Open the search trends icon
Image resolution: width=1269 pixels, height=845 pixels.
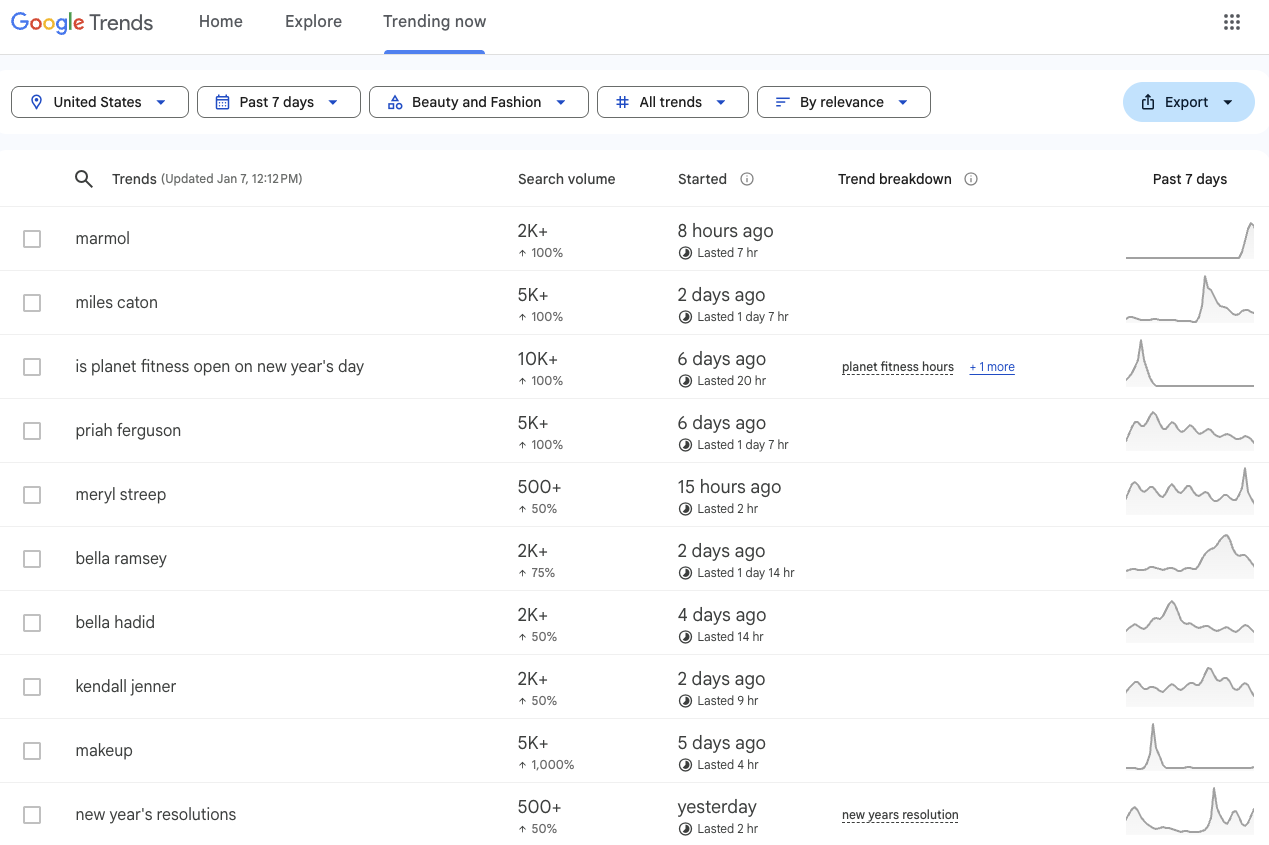(84, 178)
